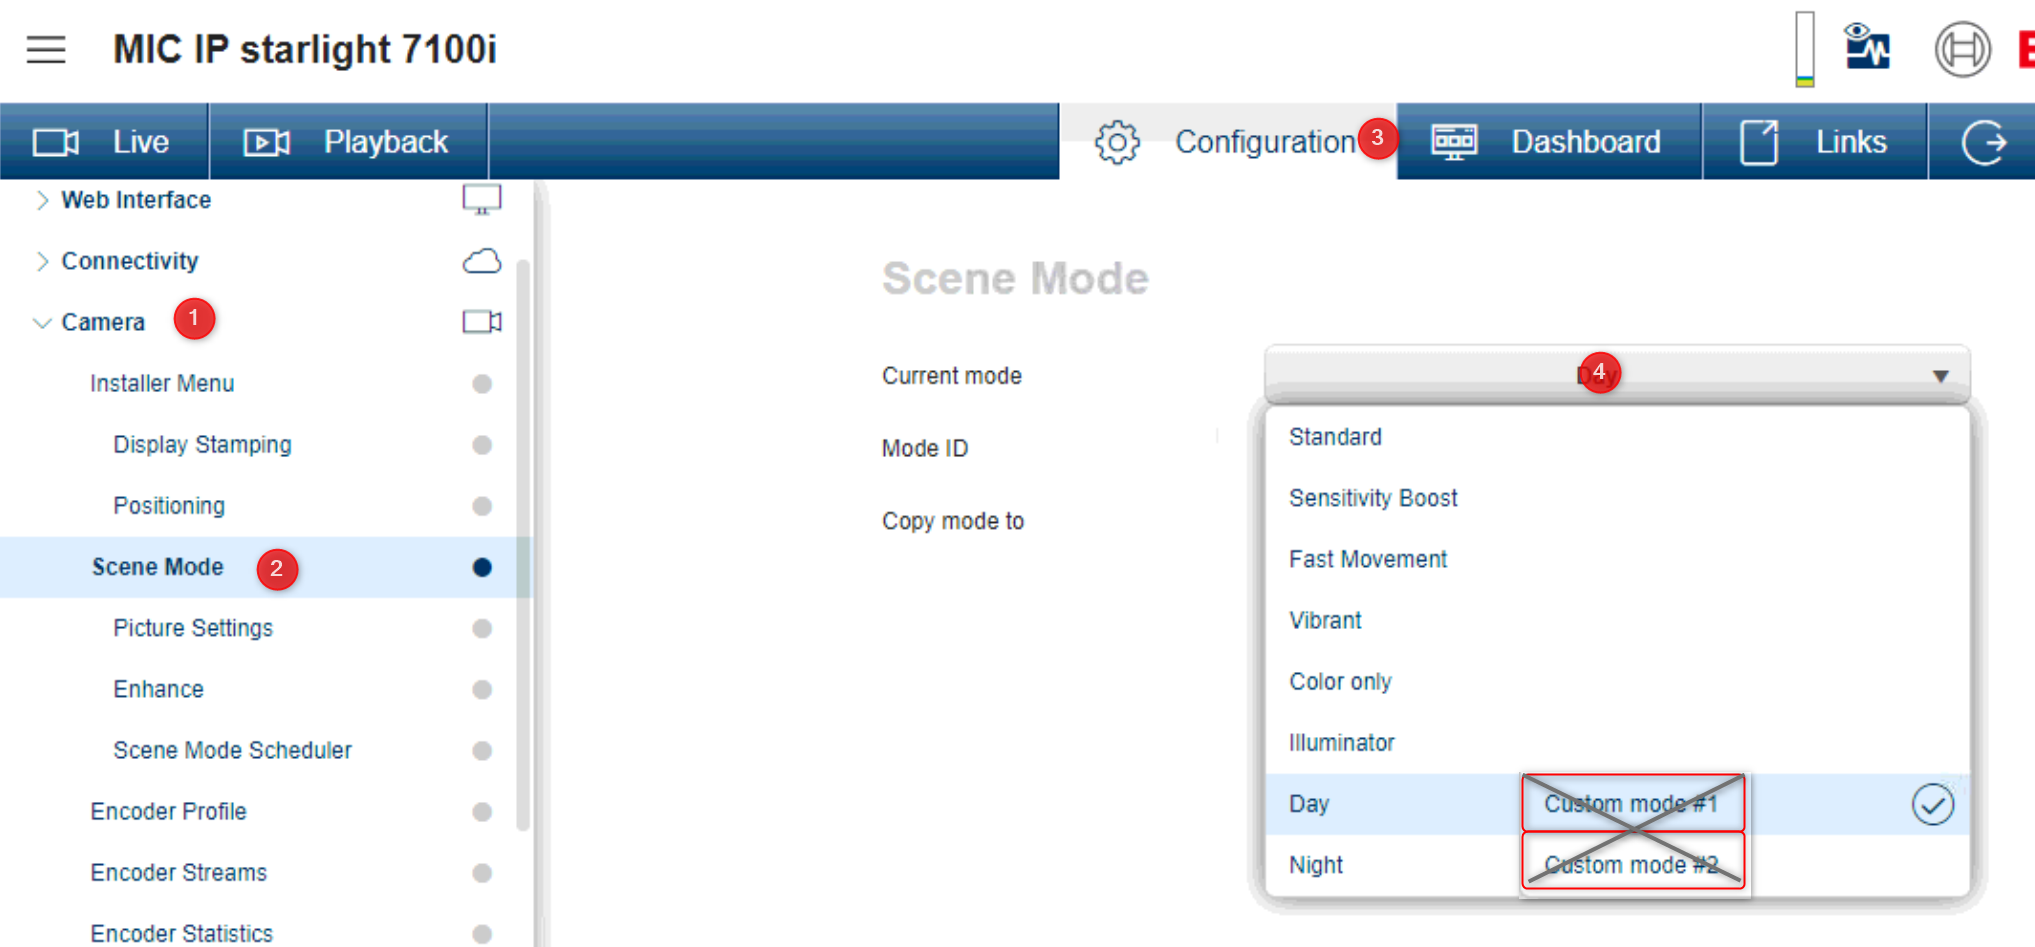Screen dimensions: 2035x947
Task: Click the sidebar vertical scrollbar
Action: pyautogui.click(x=522, y=545)
